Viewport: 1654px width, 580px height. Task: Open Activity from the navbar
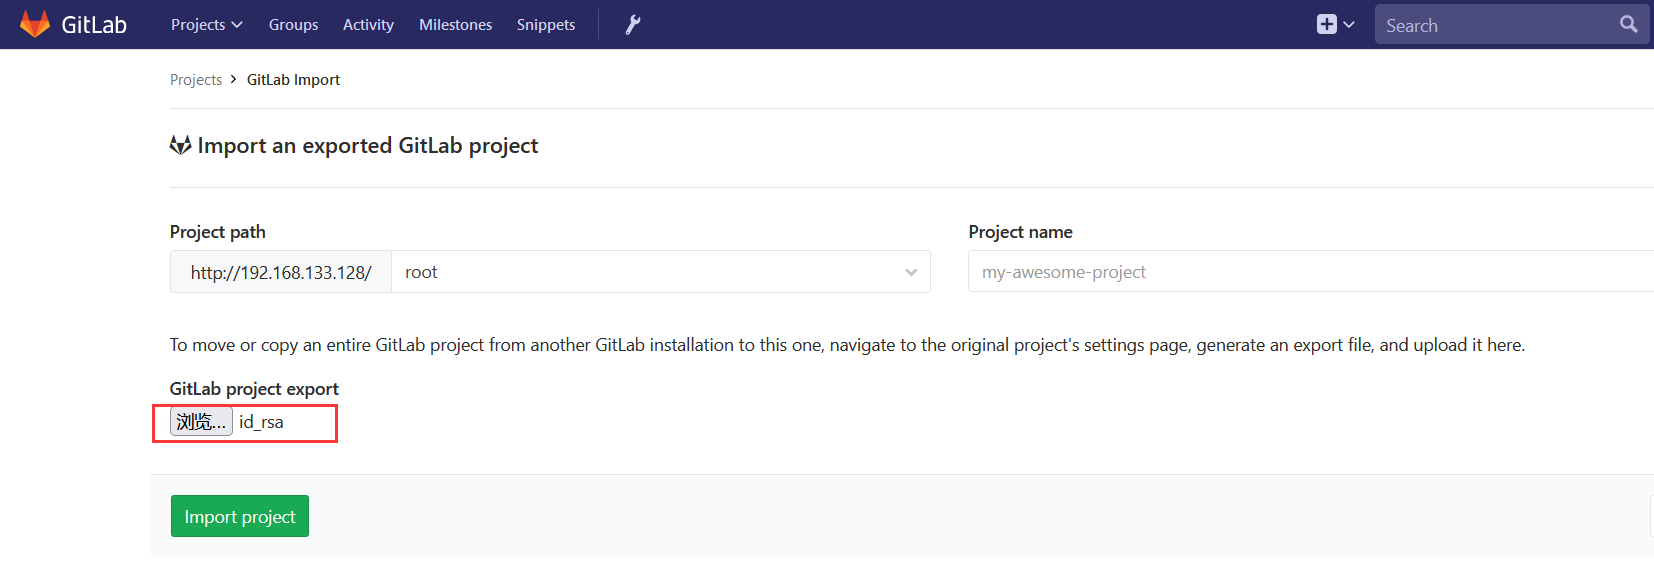point(368,24)
